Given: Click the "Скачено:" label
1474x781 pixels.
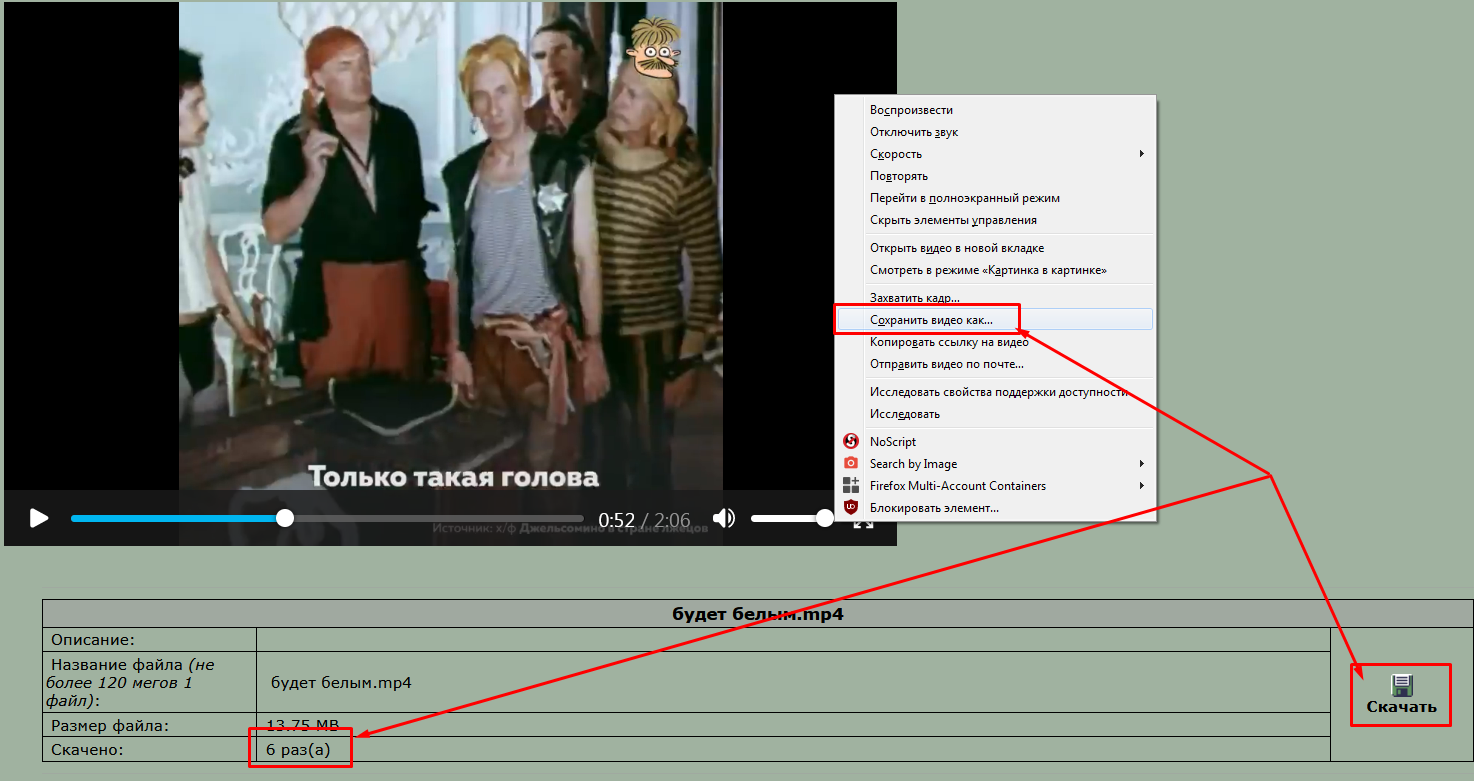Looking at the screenshot, I should click(87, 749).
